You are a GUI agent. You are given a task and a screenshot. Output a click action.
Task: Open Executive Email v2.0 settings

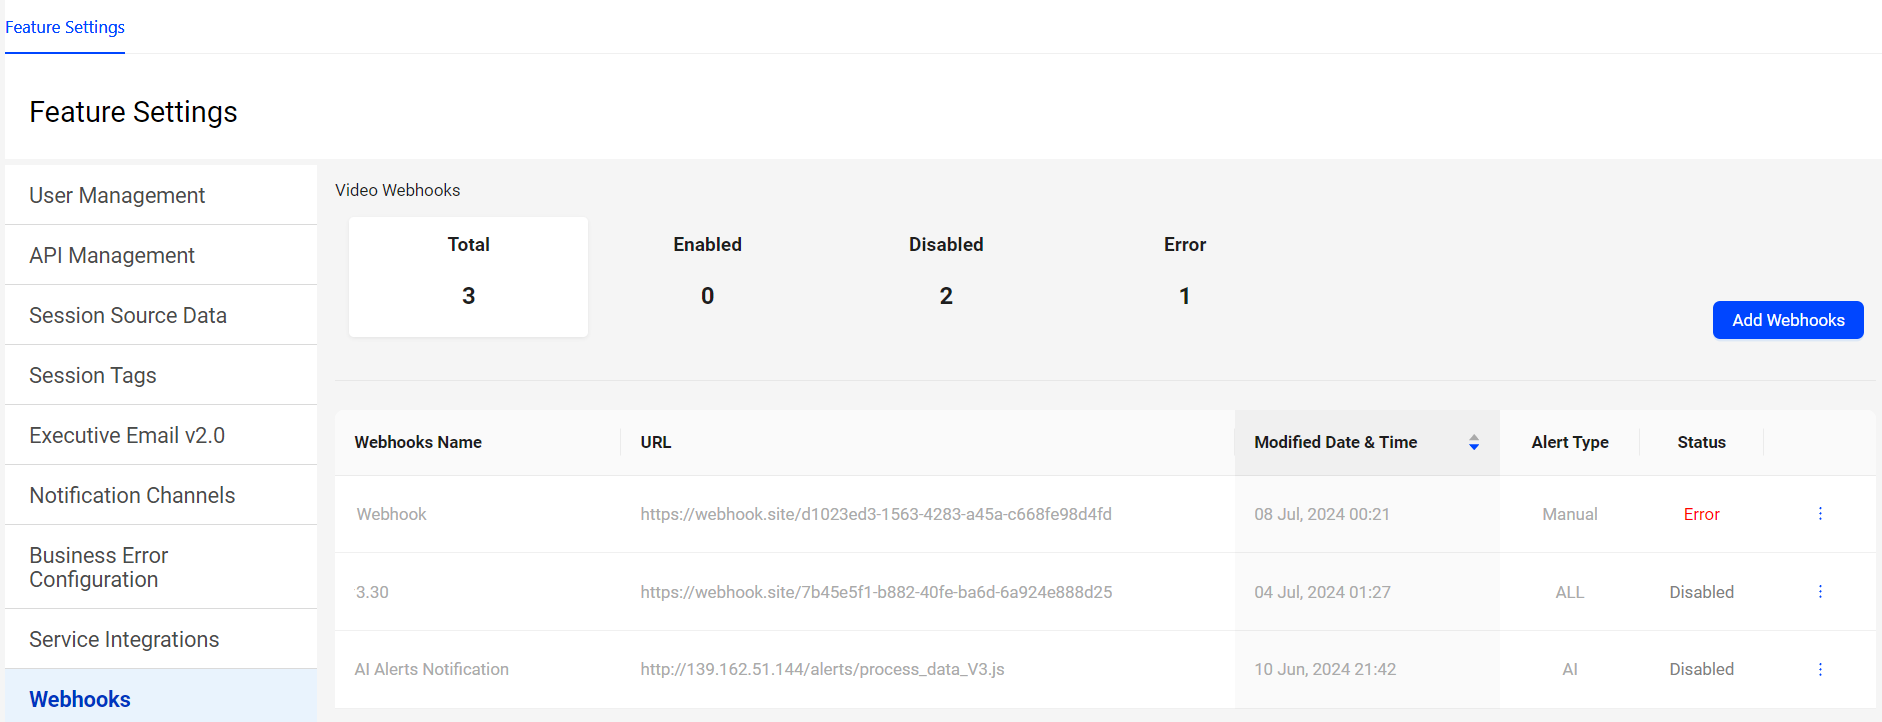(x=127, y=436)
